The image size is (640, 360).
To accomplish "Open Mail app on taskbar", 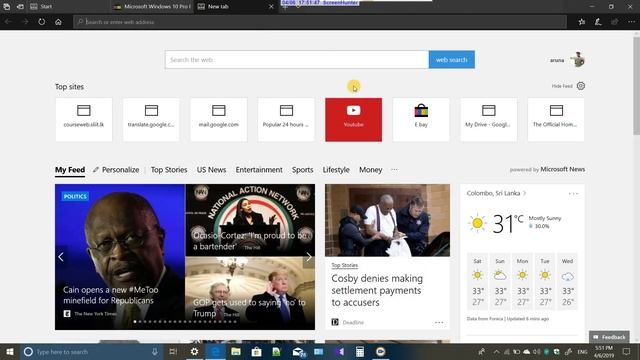I will tap(299, 351).
